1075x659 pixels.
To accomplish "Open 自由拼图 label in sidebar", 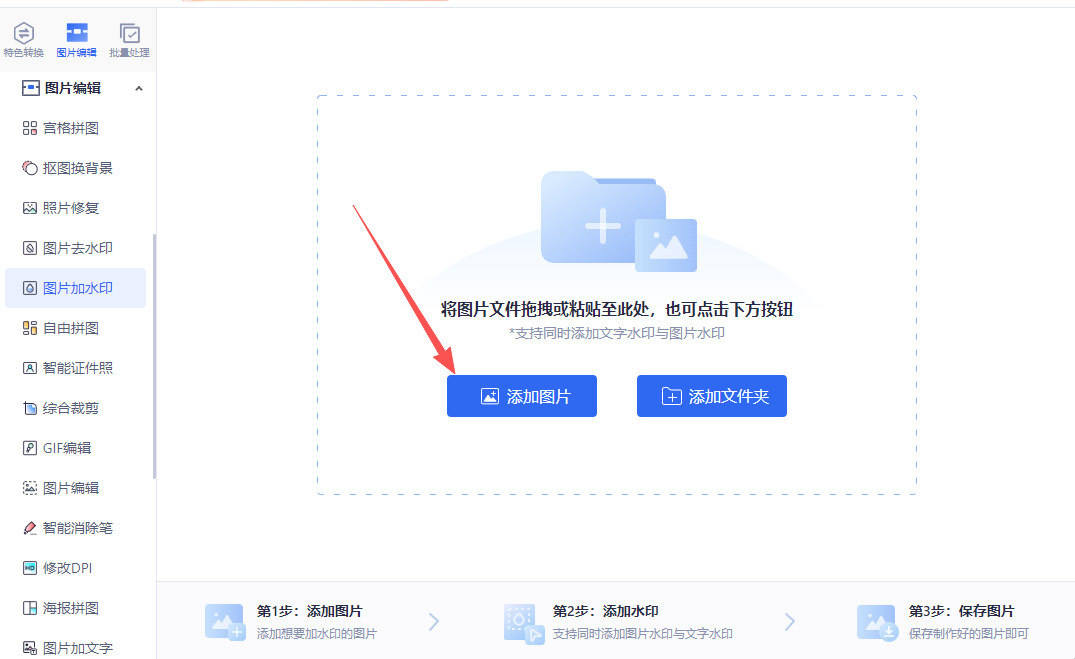I will [71, 328].
